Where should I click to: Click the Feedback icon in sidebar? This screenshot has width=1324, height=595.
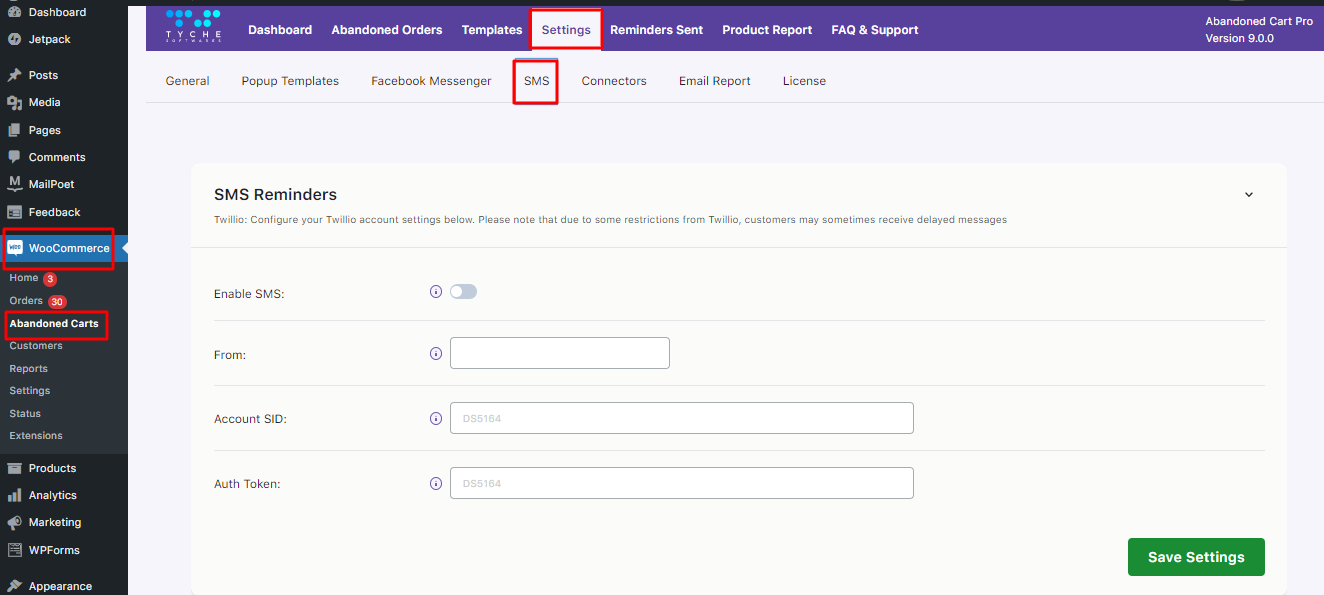(x=15, y=212)
